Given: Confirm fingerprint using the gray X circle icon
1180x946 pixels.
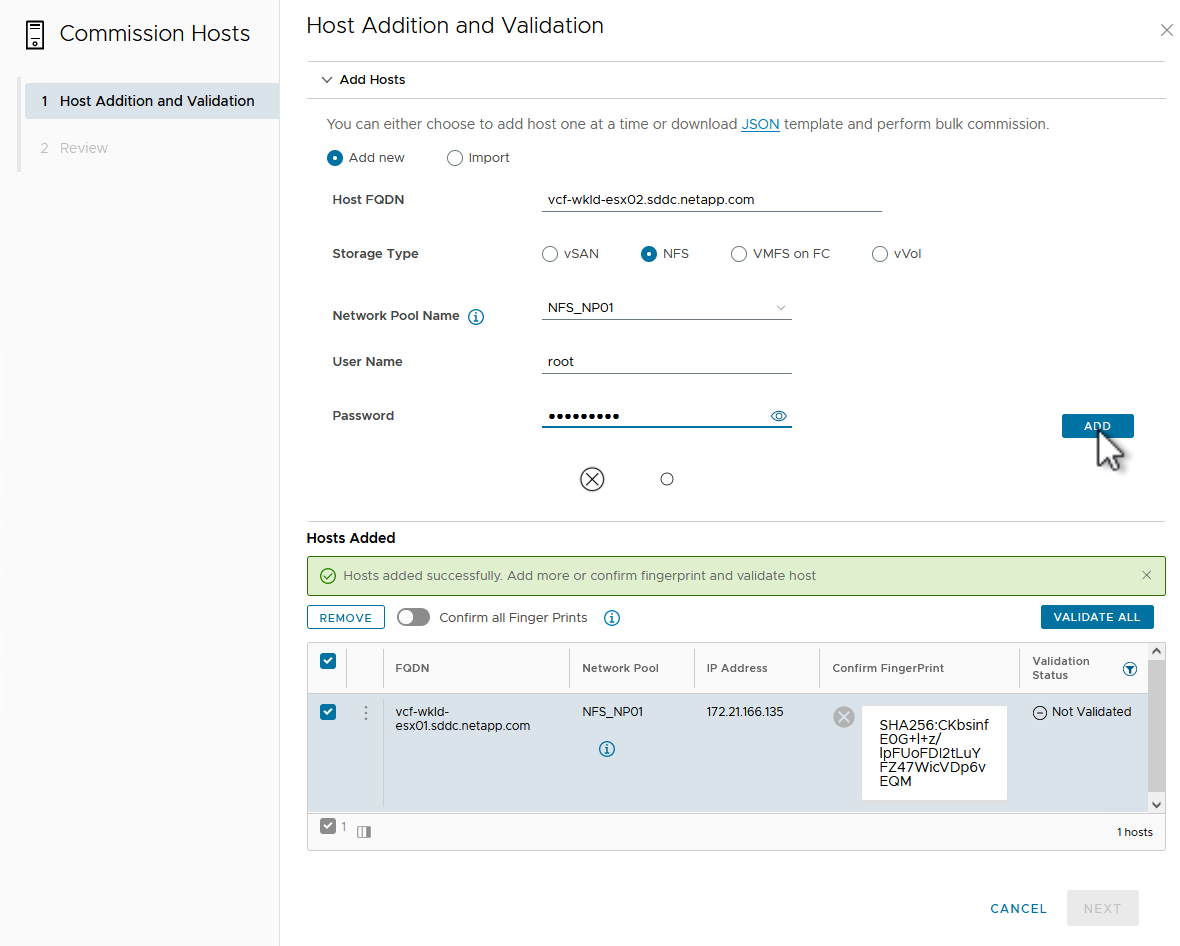Looking at the screenshot, I should 844,716.
